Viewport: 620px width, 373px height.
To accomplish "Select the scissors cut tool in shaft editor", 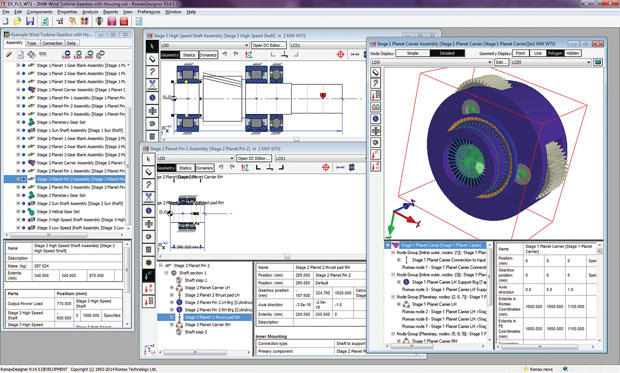I will point(152,84).
